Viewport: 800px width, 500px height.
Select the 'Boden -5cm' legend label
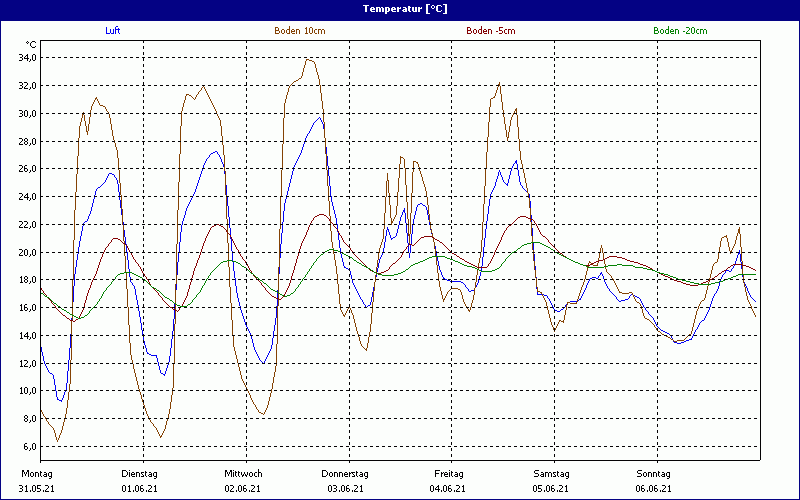tap(491, 31)
